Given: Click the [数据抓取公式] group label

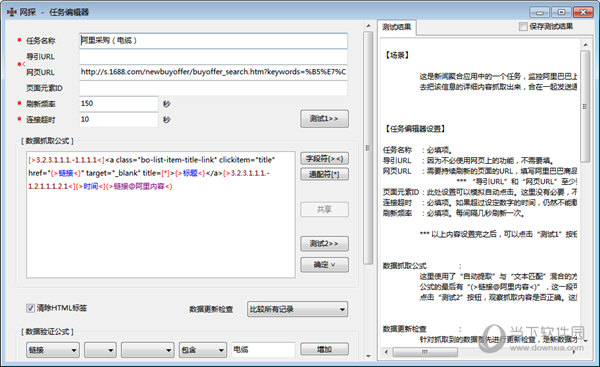Looking at the screenshot, I should (47, 141).
